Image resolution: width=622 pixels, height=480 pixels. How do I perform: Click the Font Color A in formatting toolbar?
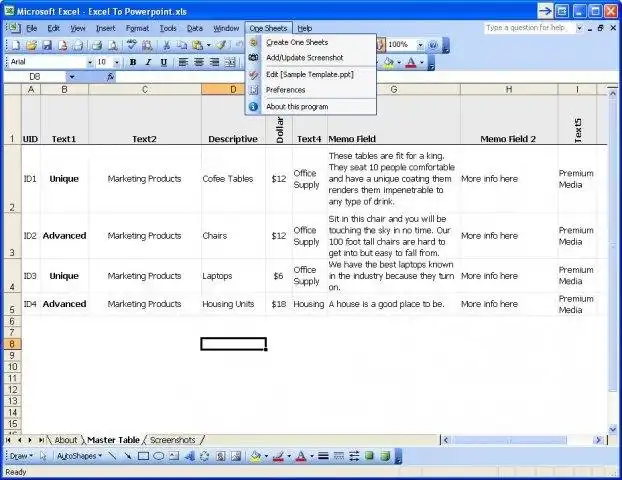411,62
